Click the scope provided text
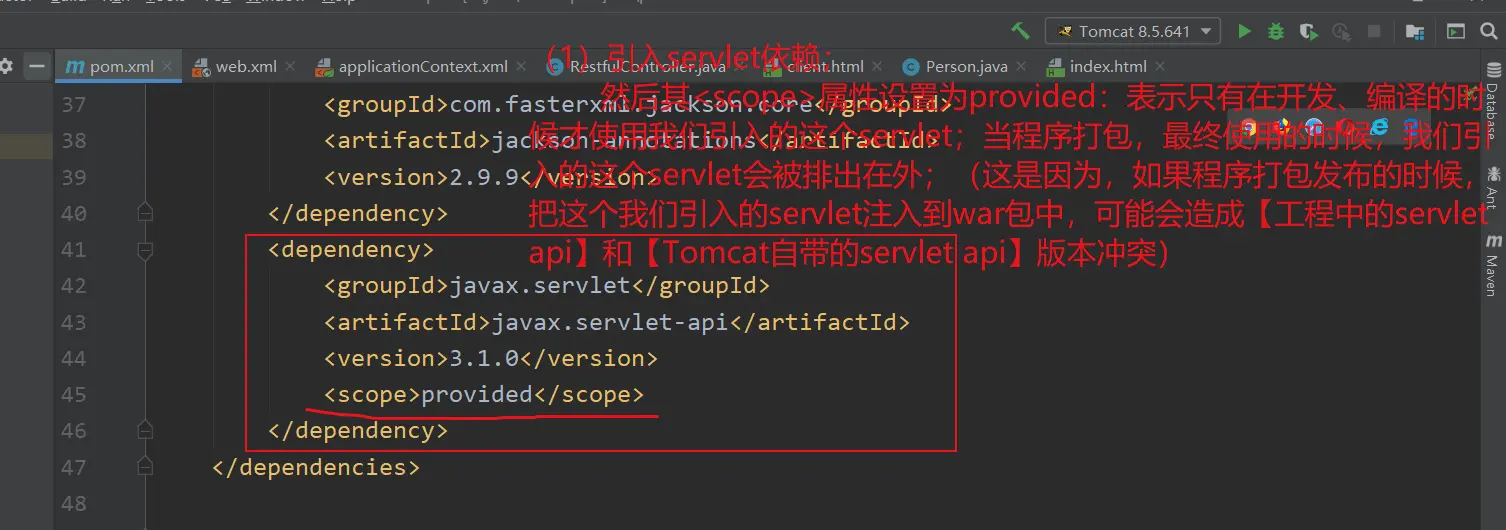This screenshot has height=530, width=1506. [477, 394]
